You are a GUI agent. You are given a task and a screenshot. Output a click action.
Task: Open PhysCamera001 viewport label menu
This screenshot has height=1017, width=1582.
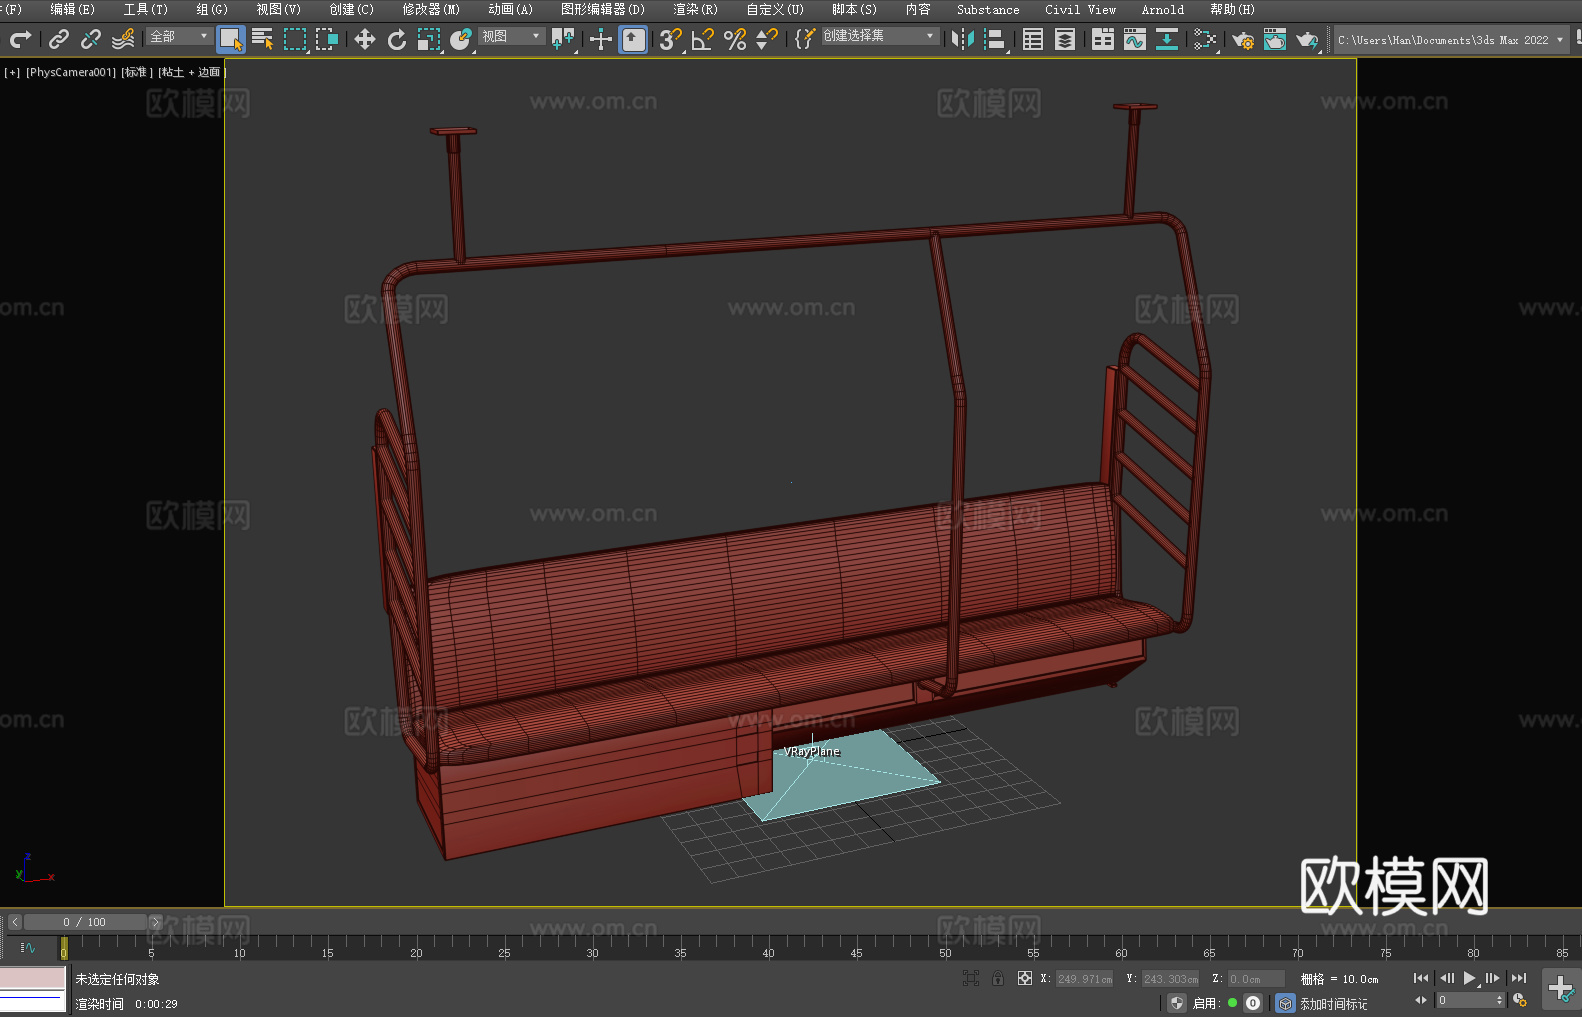pyautogui.click(x=71, y=72)
